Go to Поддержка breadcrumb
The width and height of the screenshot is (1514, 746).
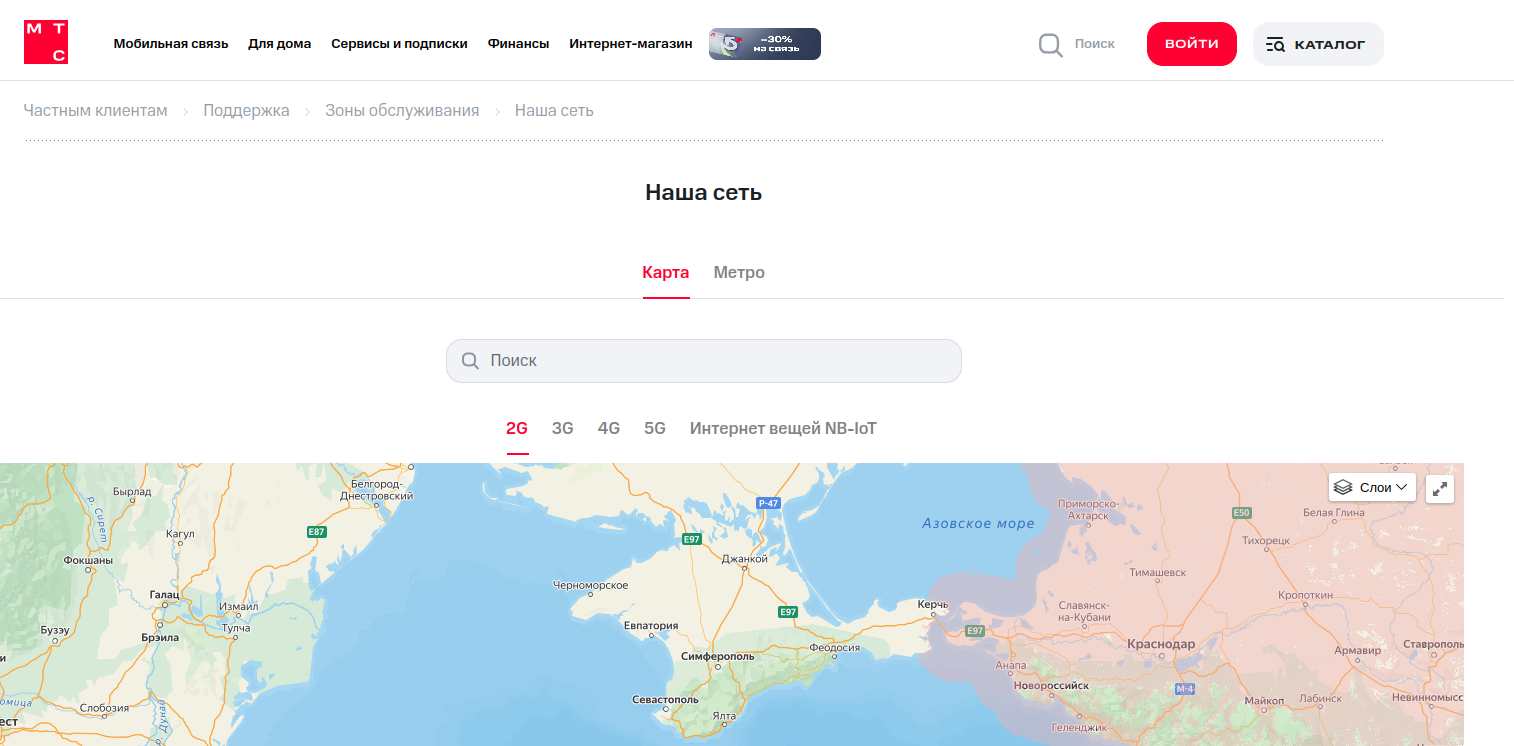pos(246,111)
